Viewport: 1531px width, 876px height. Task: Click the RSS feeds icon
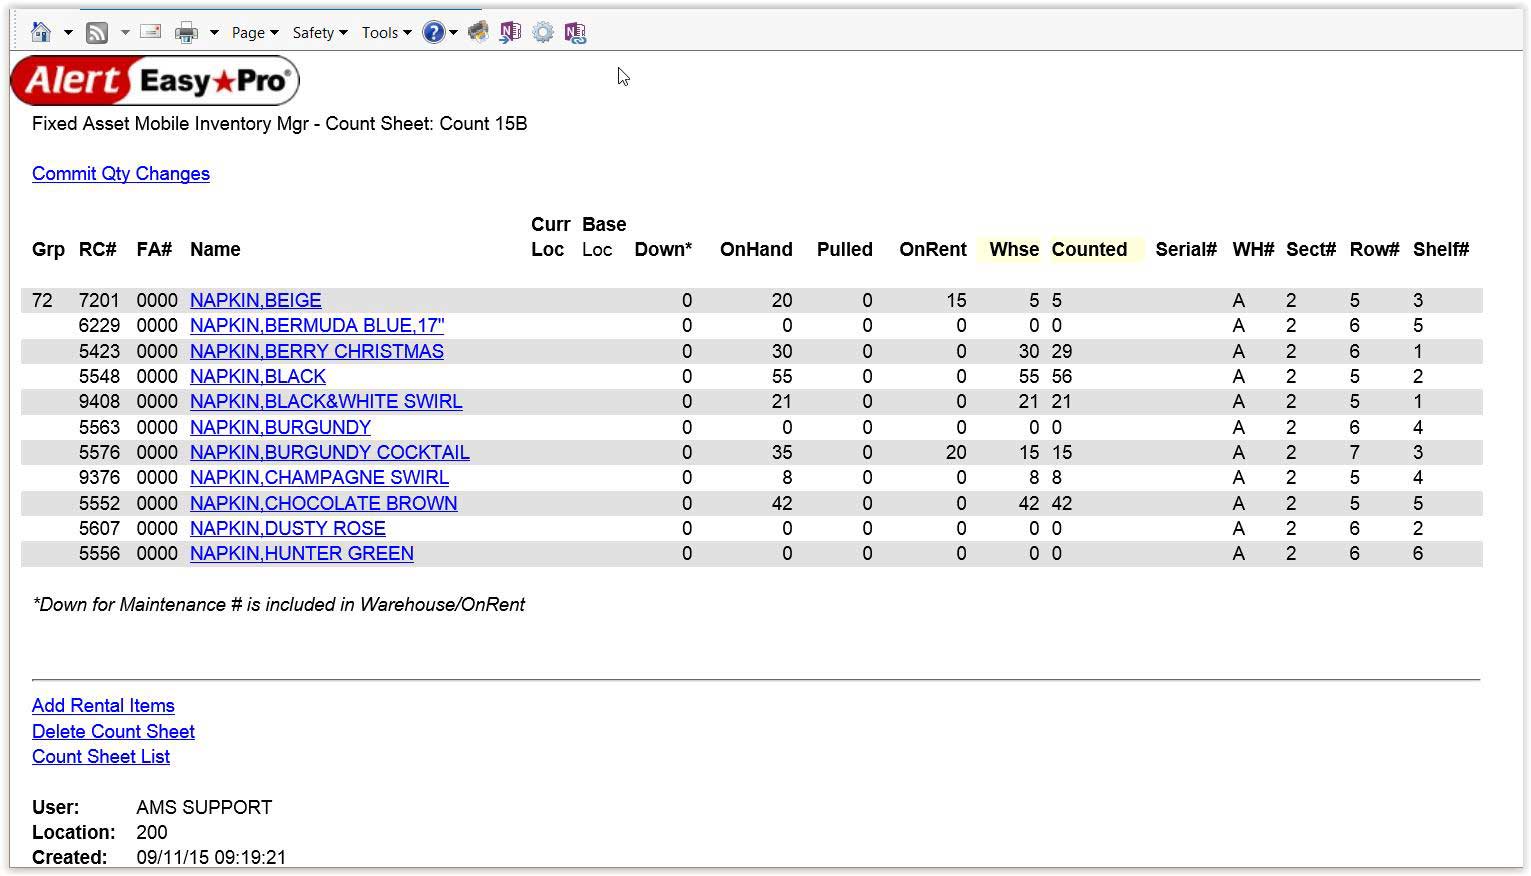coord(97,33)
